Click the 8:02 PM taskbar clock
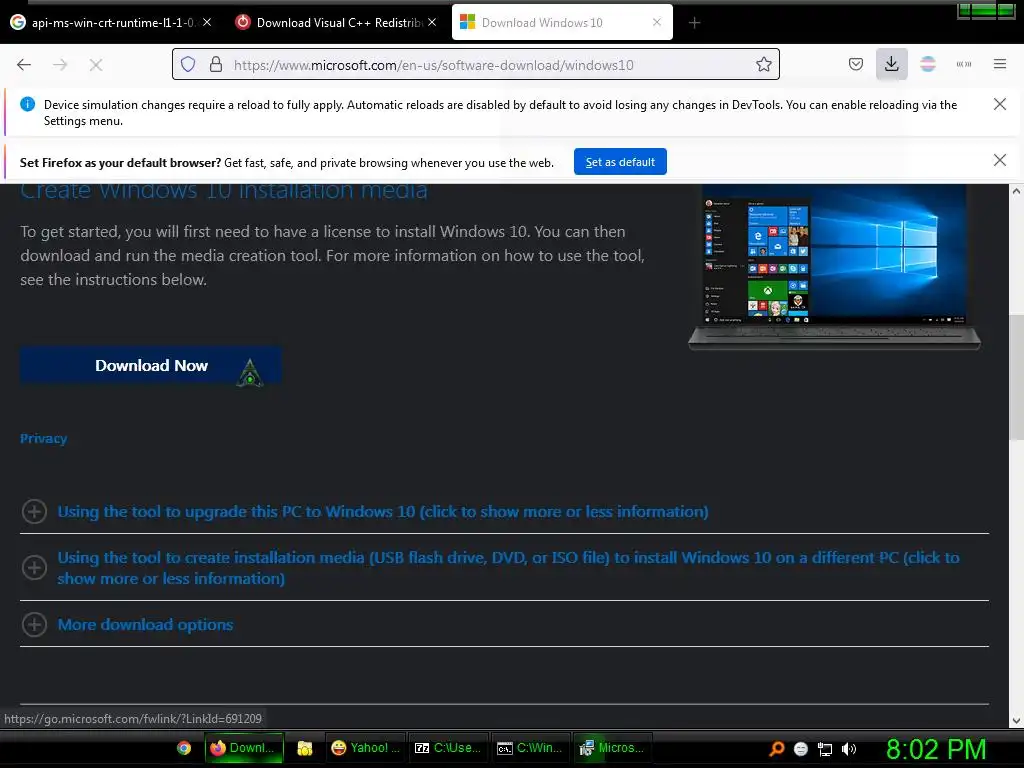The height and width of the screenshot is (768, 1024). point(936,749)
